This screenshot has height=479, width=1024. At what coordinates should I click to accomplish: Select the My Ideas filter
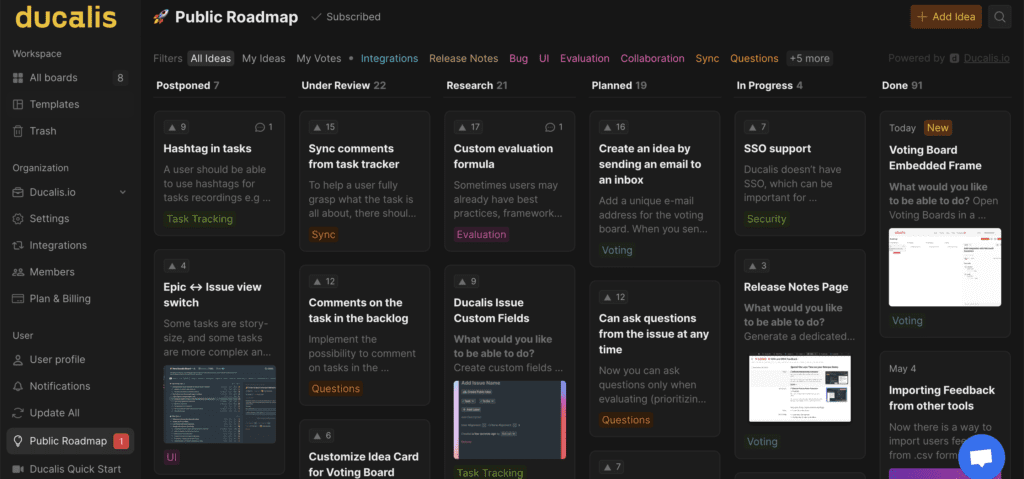264,58
